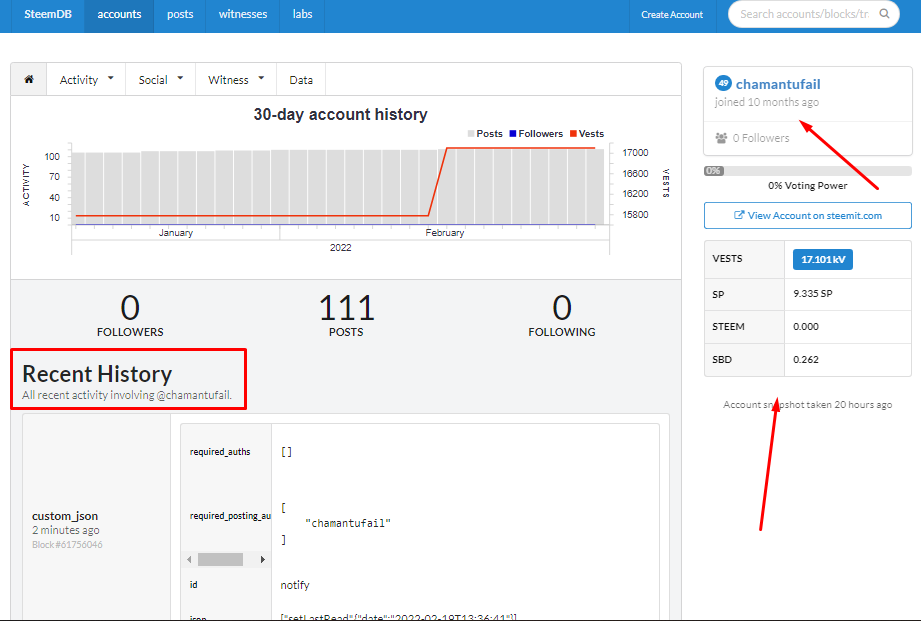The image size is (921, 621).
Task: Click the VESTS row label
Action: (727, 259)
